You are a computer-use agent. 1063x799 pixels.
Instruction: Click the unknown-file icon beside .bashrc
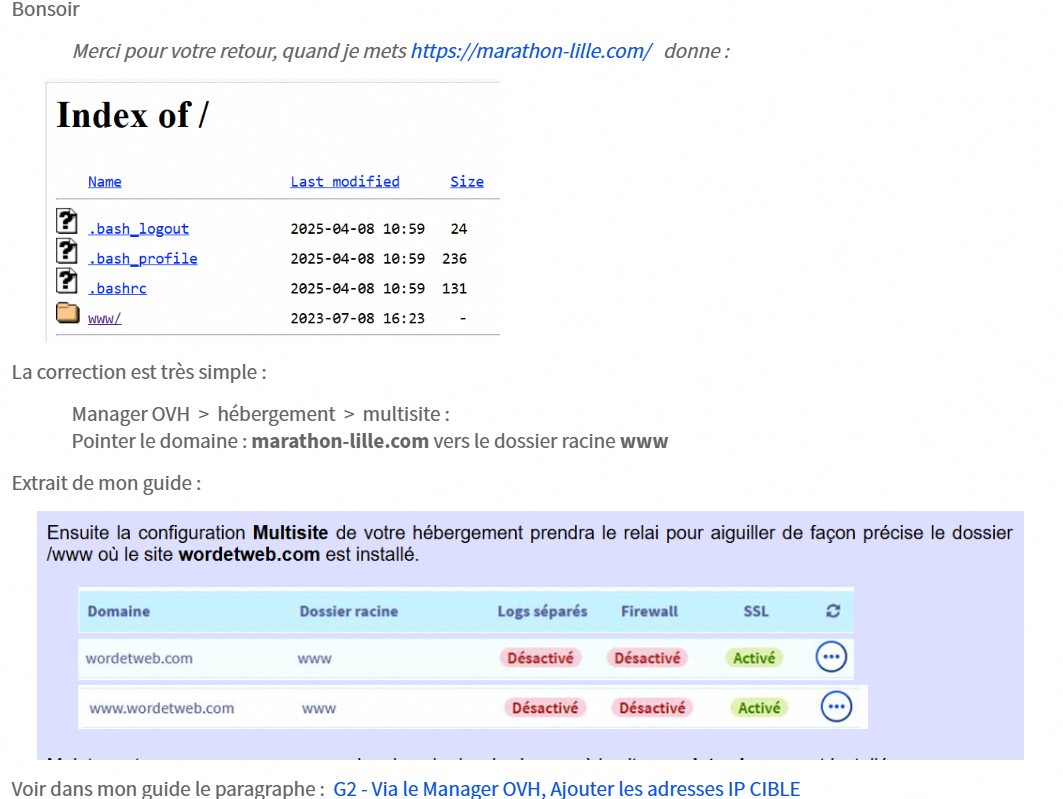(x=67, y=281)
